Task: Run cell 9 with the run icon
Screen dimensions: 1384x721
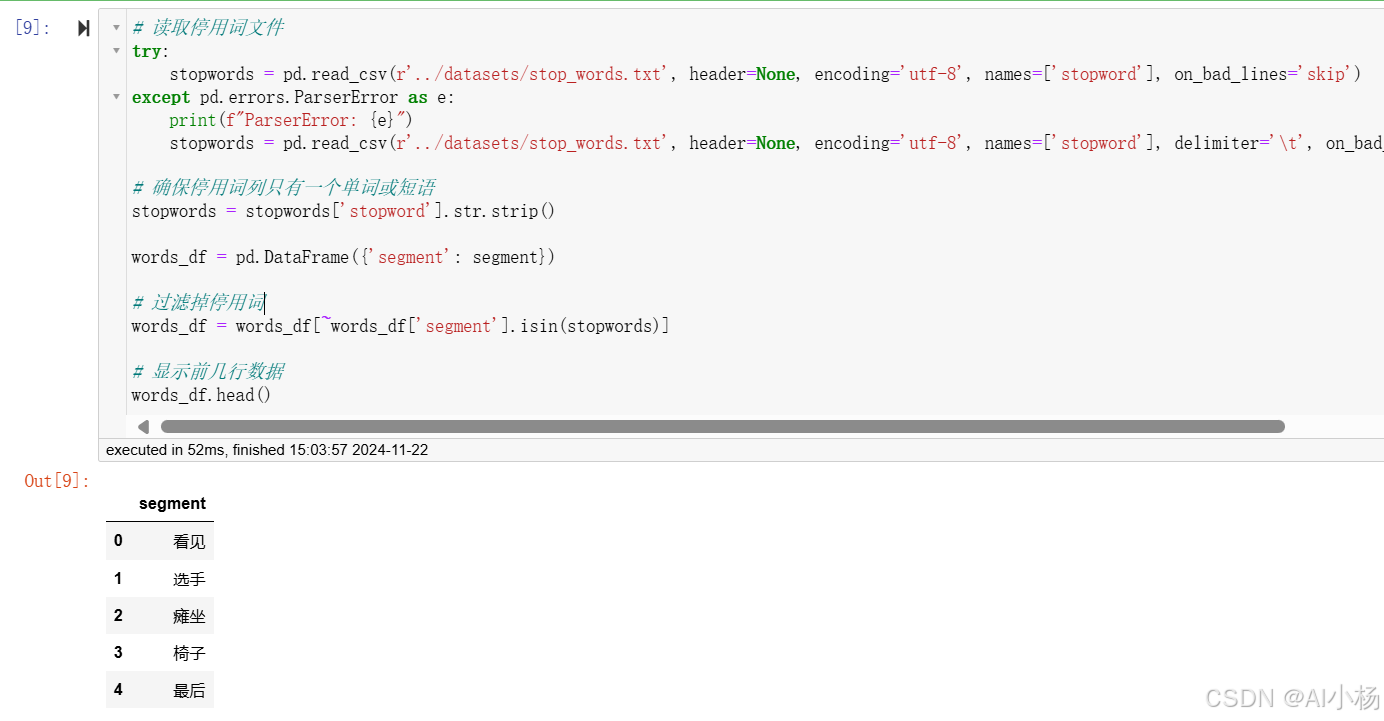Action: [x=84, y=28]
